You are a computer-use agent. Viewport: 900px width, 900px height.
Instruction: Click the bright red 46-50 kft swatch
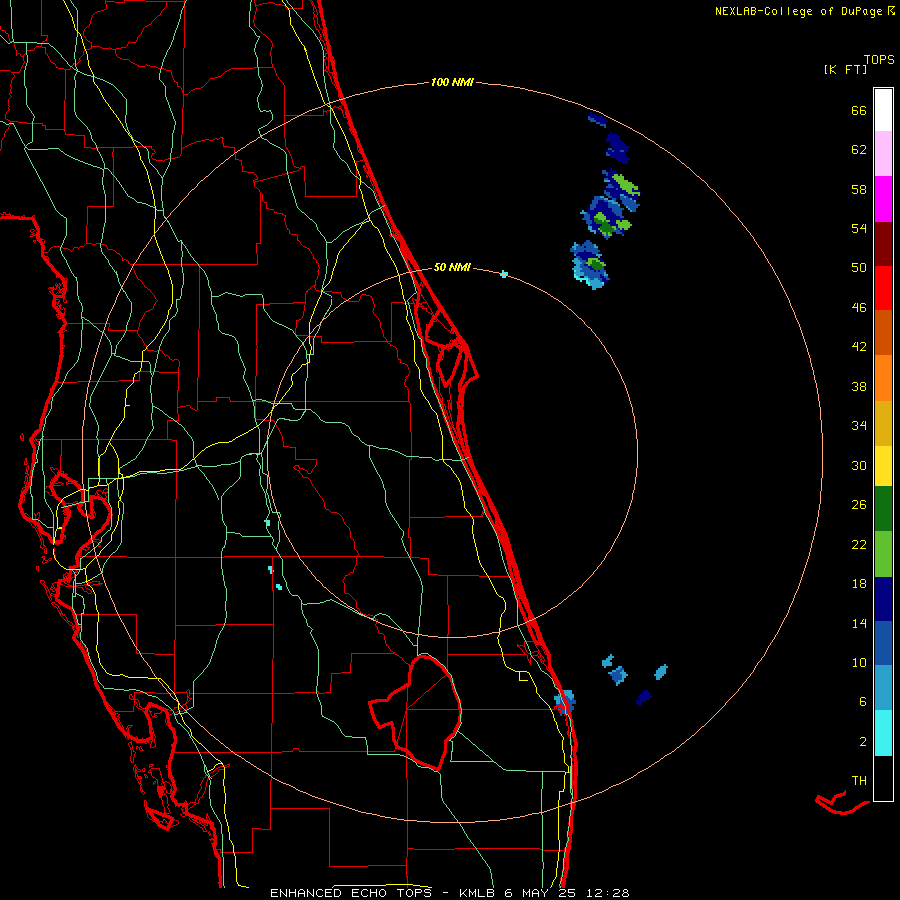[883, 288]
